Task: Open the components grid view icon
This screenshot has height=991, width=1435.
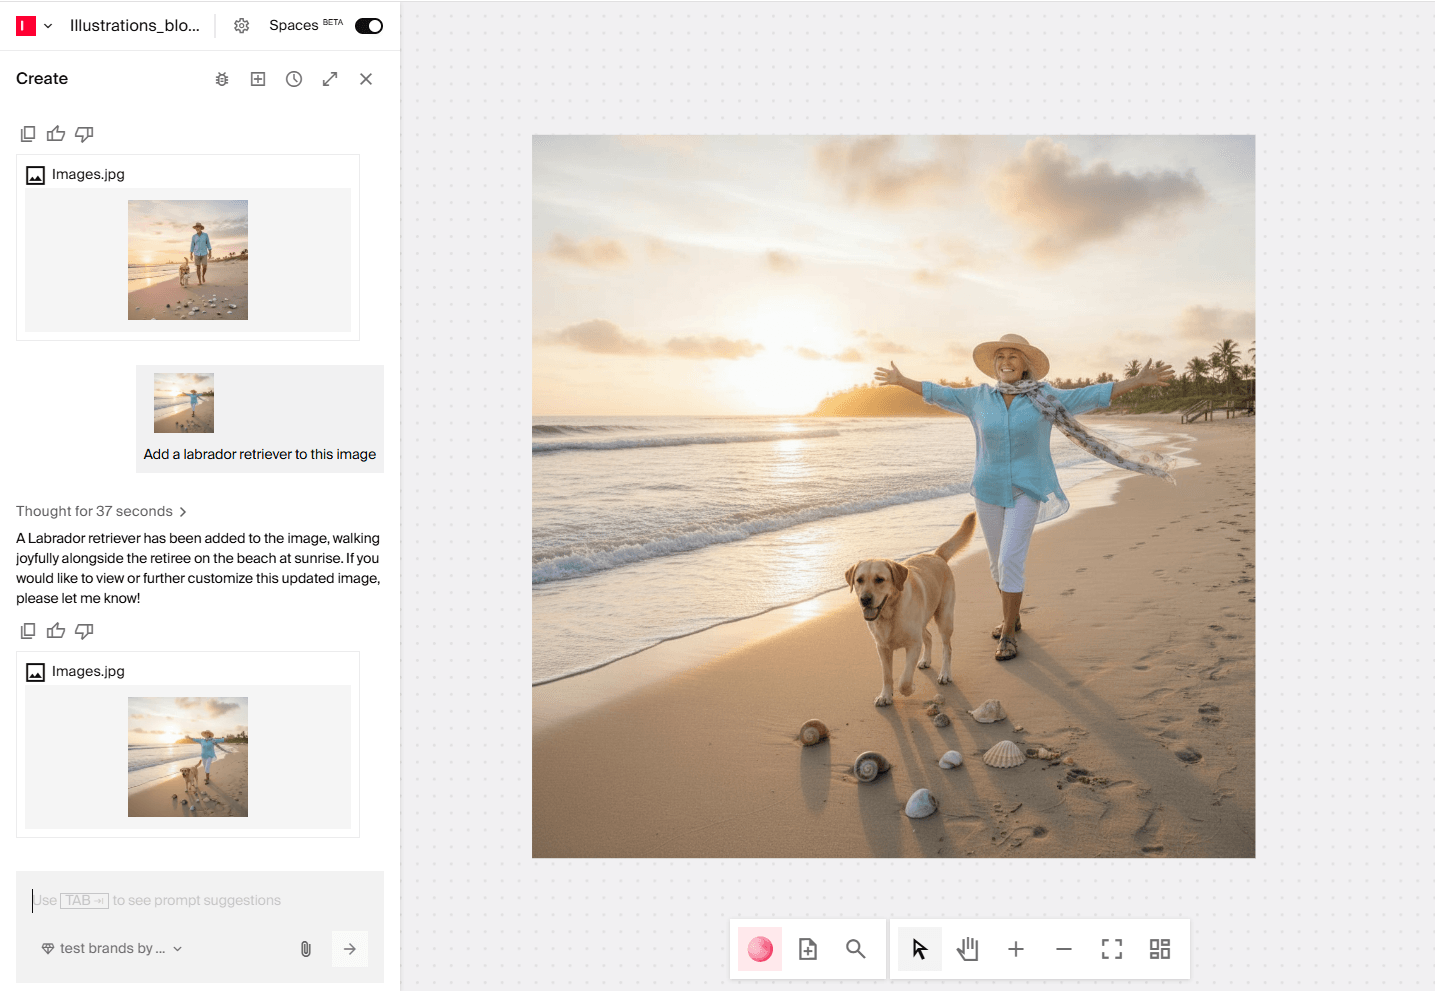Action: tap(1159, 949)
